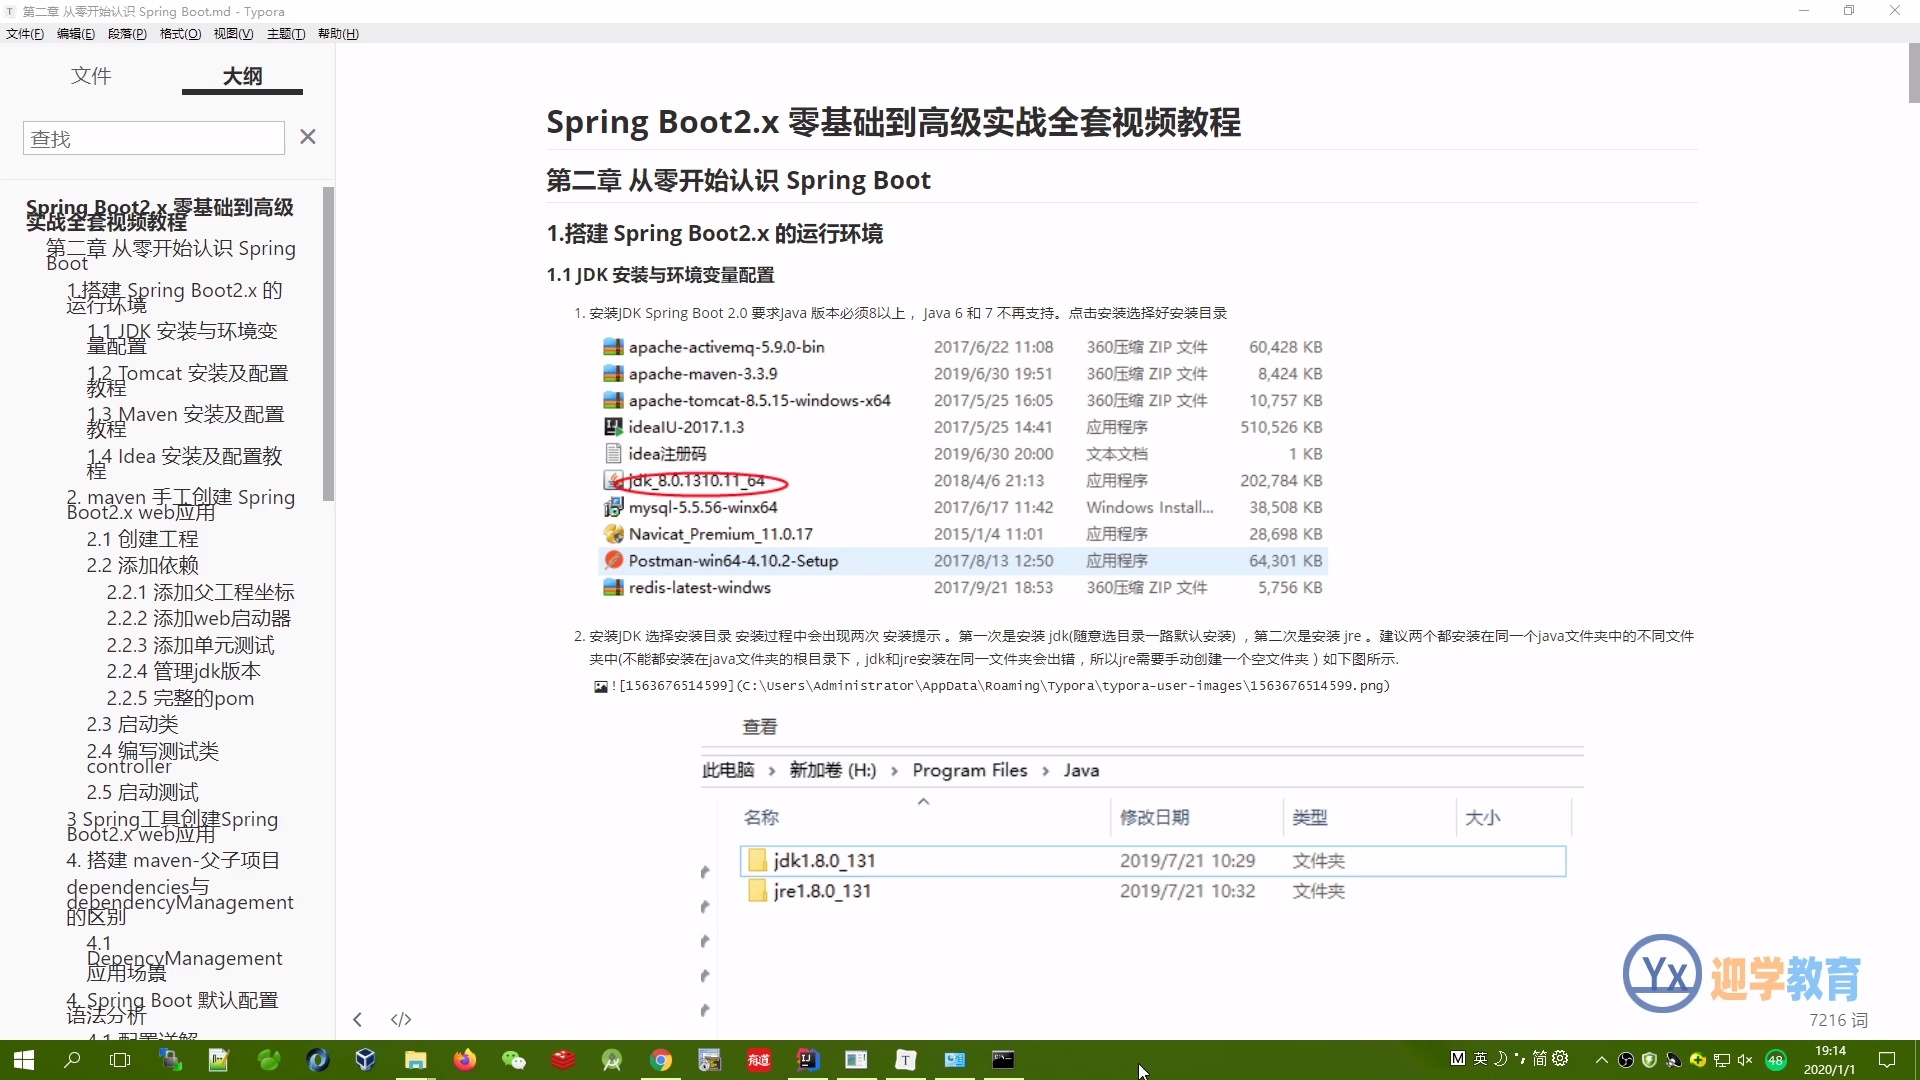Open the 段落(P) menu
This screenshot has width=1920, height=1080.
(127, 33)
